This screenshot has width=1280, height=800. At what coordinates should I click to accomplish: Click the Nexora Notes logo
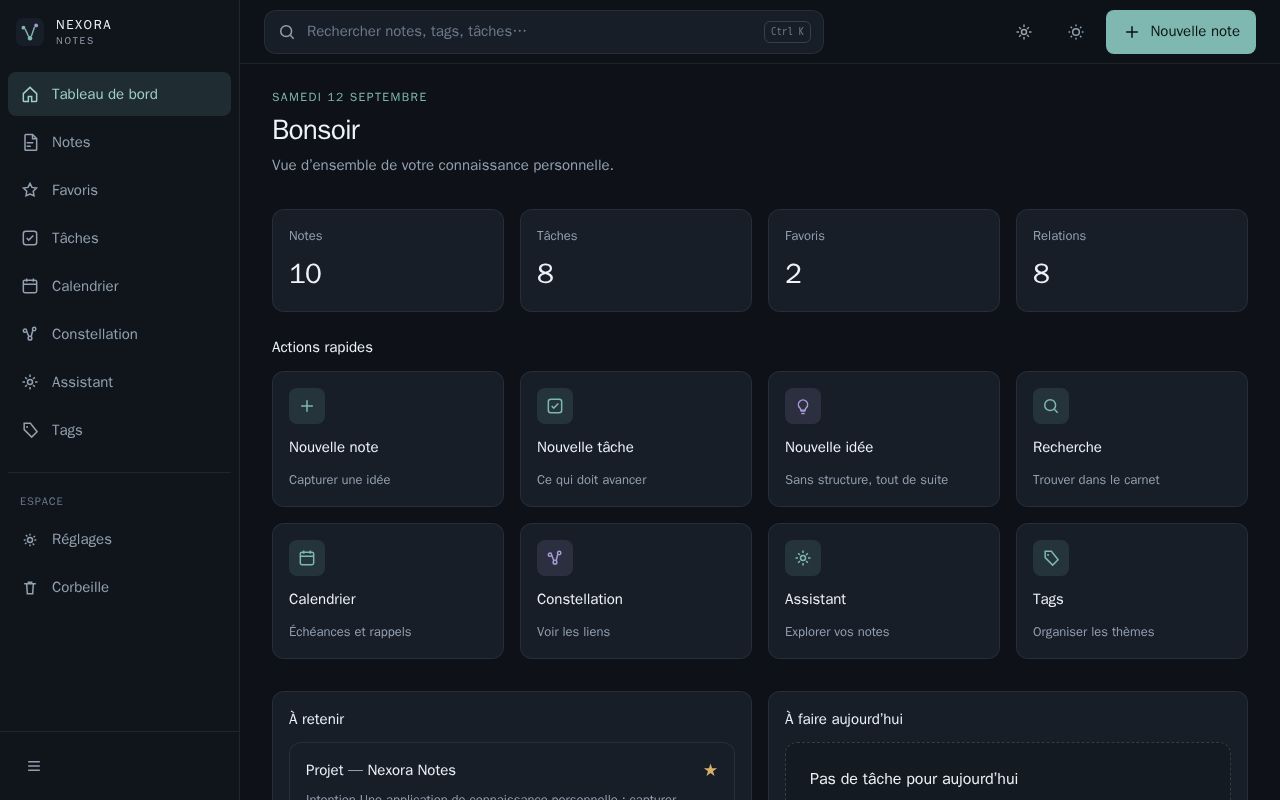pyautogui.click(x=30, y=32)
